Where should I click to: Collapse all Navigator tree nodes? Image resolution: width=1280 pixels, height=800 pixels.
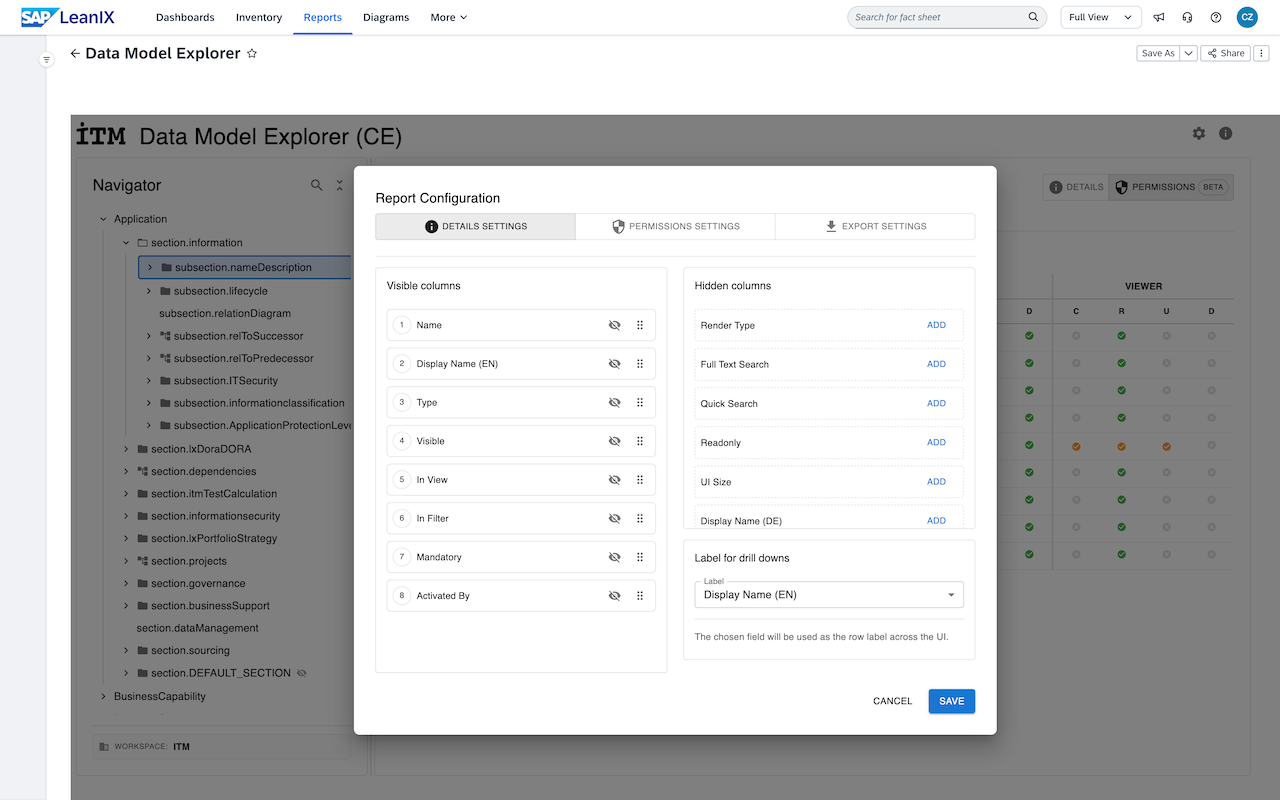point(339,185)
